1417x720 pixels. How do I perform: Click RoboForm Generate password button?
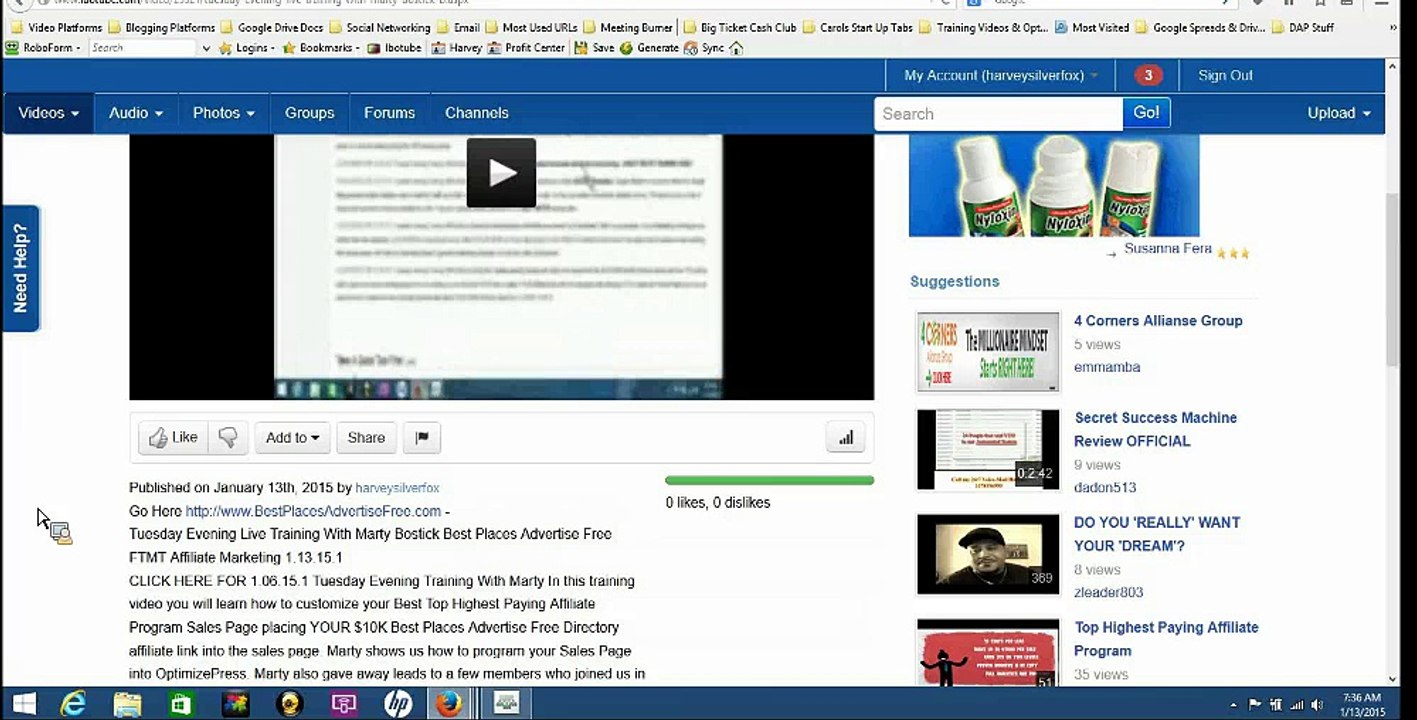pyautogui.click(x=649, y=48)
